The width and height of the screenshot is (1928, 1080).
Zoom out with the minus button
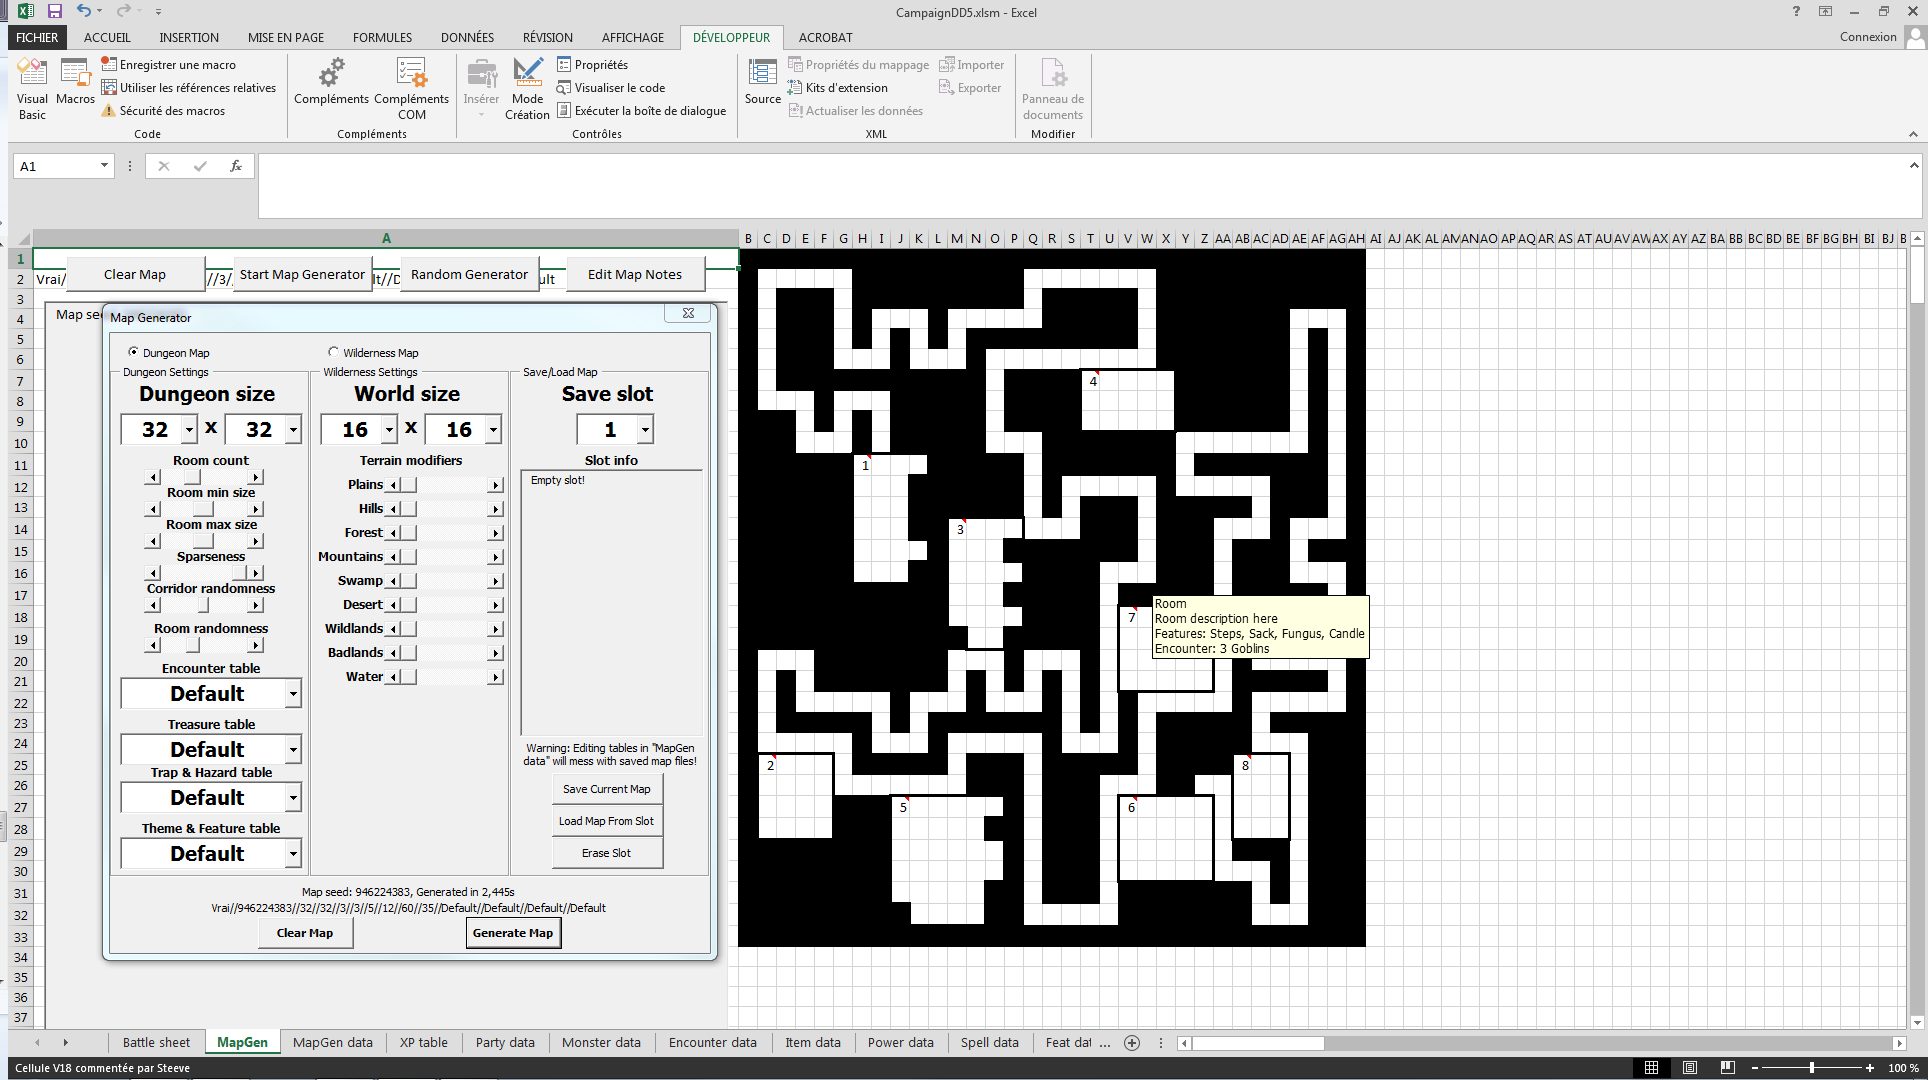[x=1755, y=1068]
